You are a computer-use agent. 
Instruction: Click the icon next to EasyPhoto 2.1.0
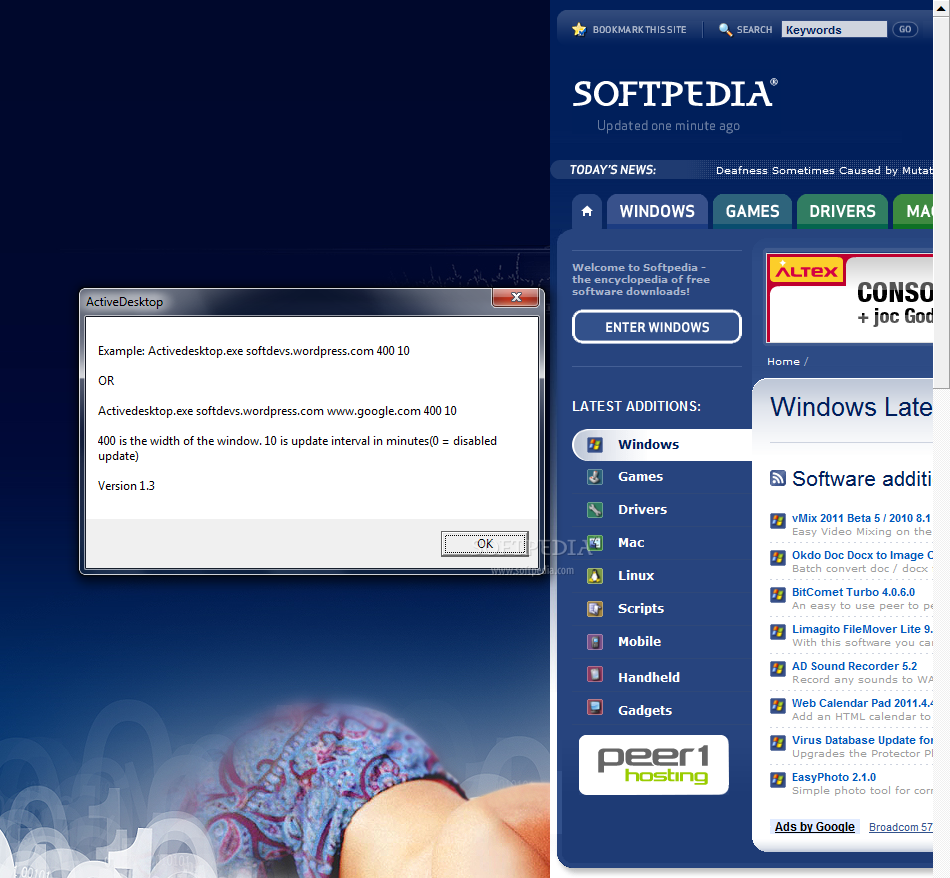(777, 779)
